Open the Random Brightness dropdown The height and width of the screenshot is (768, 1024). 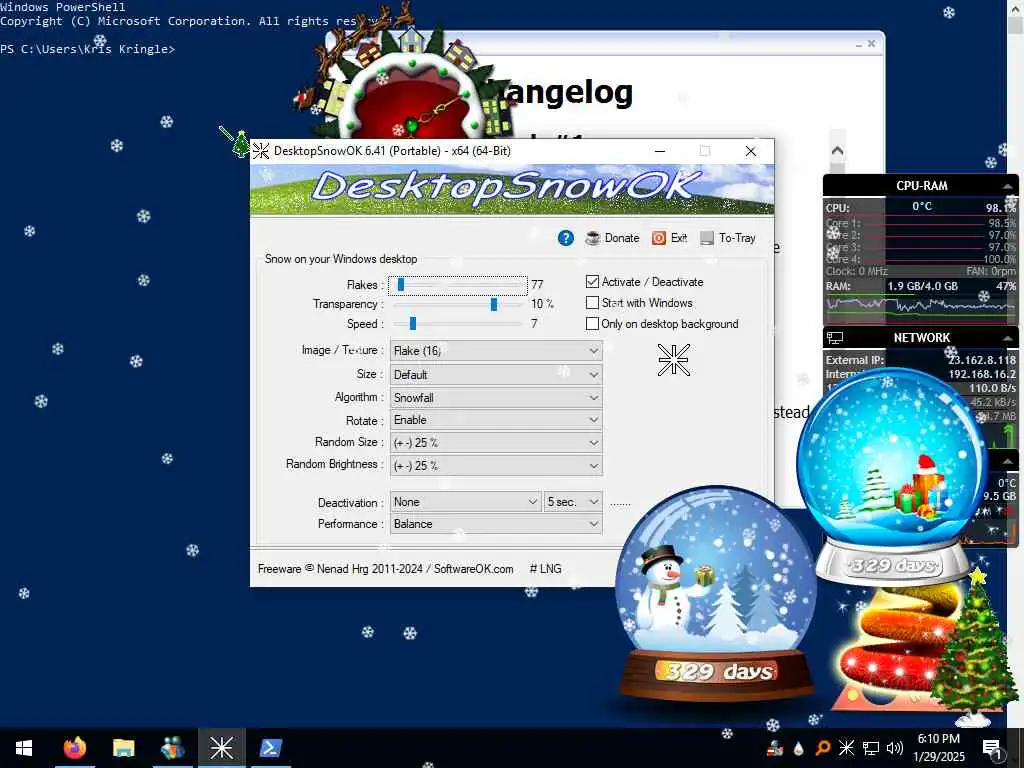point(496,466)
